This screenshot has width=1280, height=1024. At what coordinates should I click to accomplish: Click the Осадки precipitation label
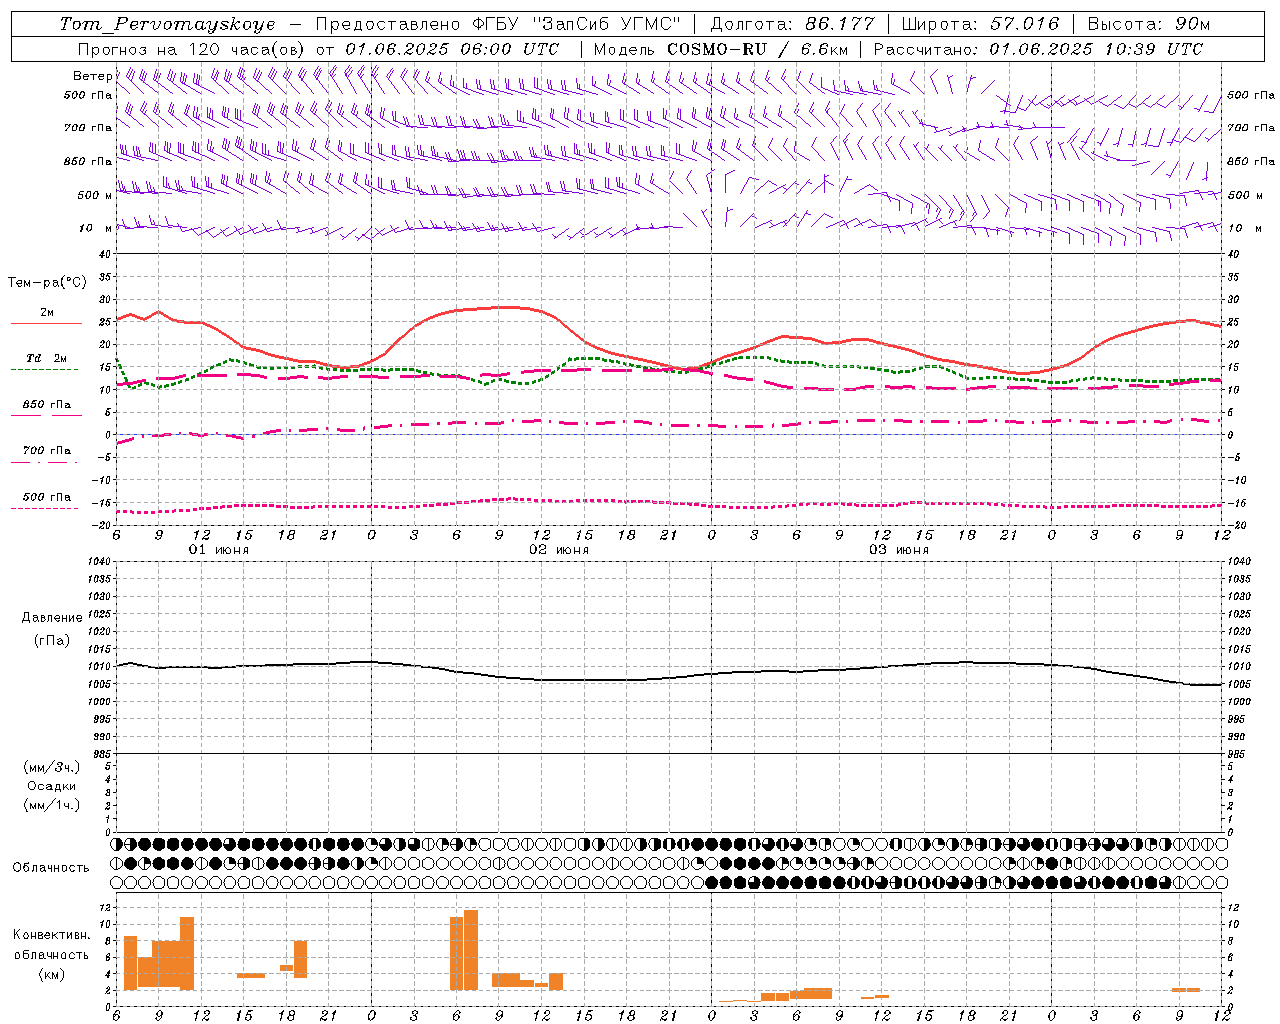click(52, 786)
